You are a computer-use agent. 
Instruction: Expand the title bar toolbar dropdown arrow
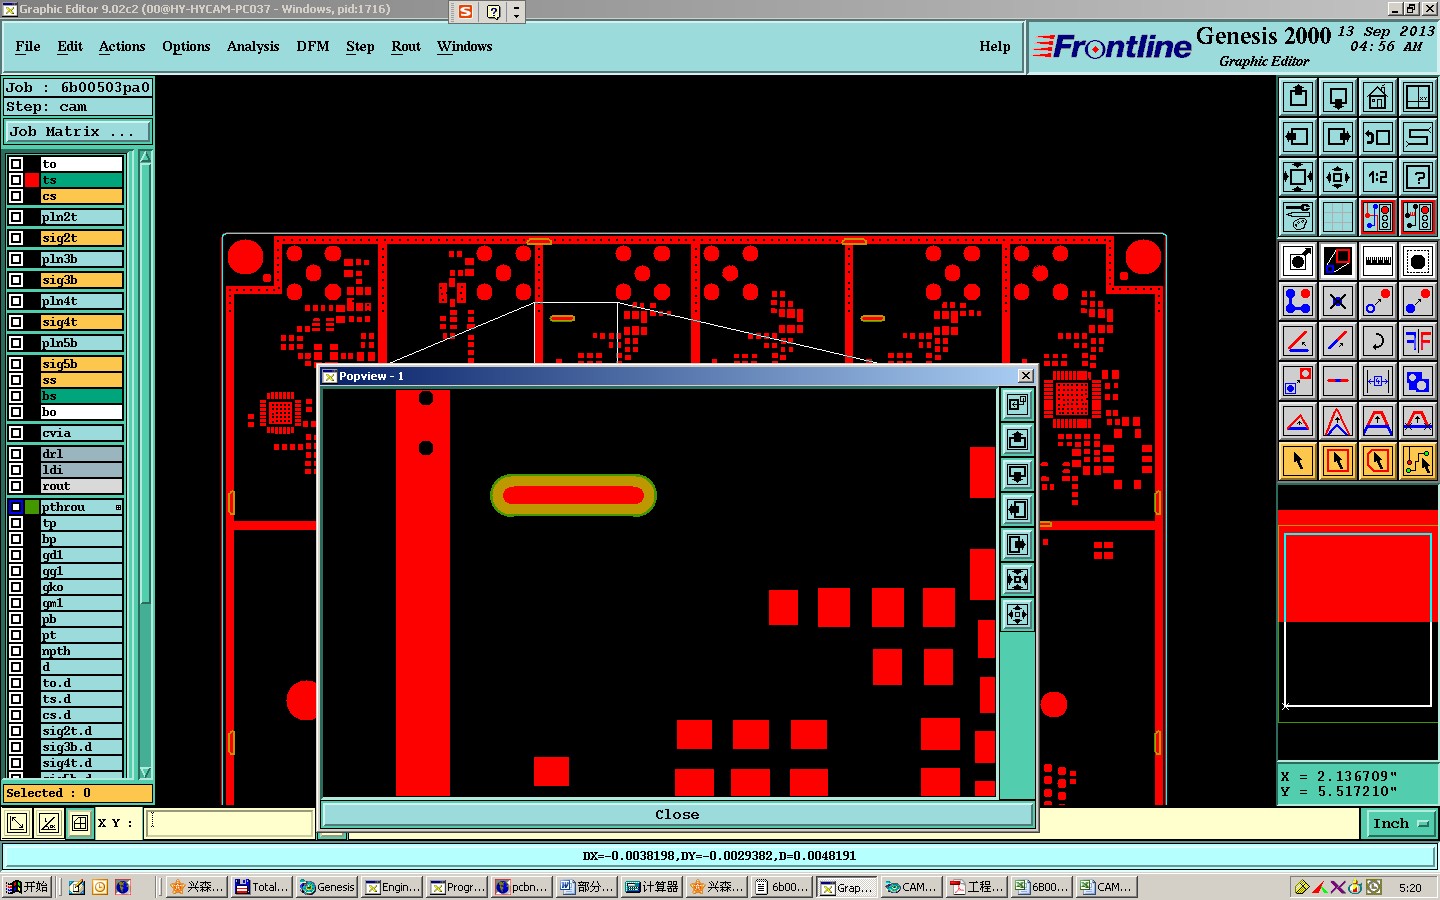click(x=516, y=12)
